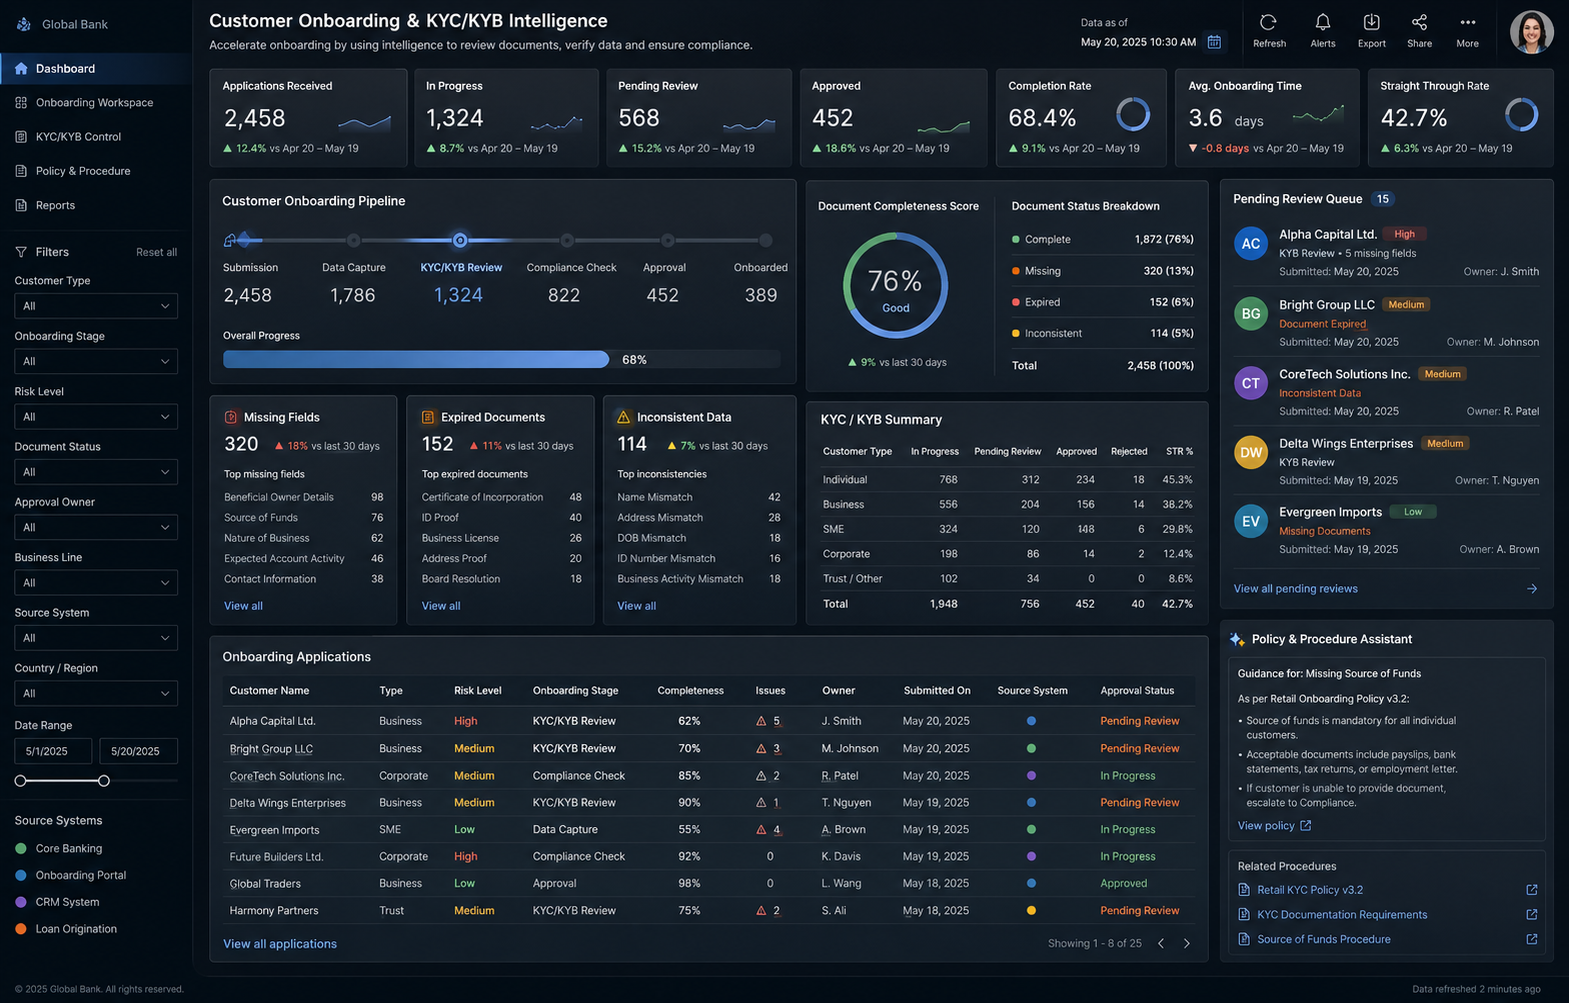The image size is (1569, 1003).
Task: Click the left handle of the date range slider
Action: [20, 781]
